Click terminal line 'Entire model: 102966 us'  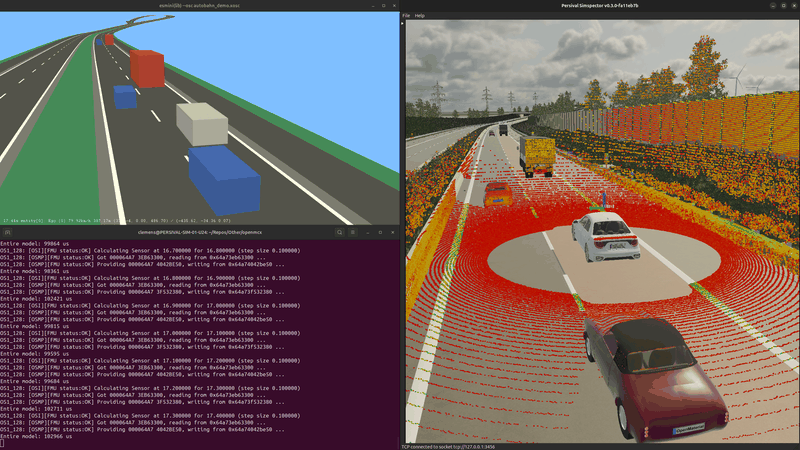[36, 436]
